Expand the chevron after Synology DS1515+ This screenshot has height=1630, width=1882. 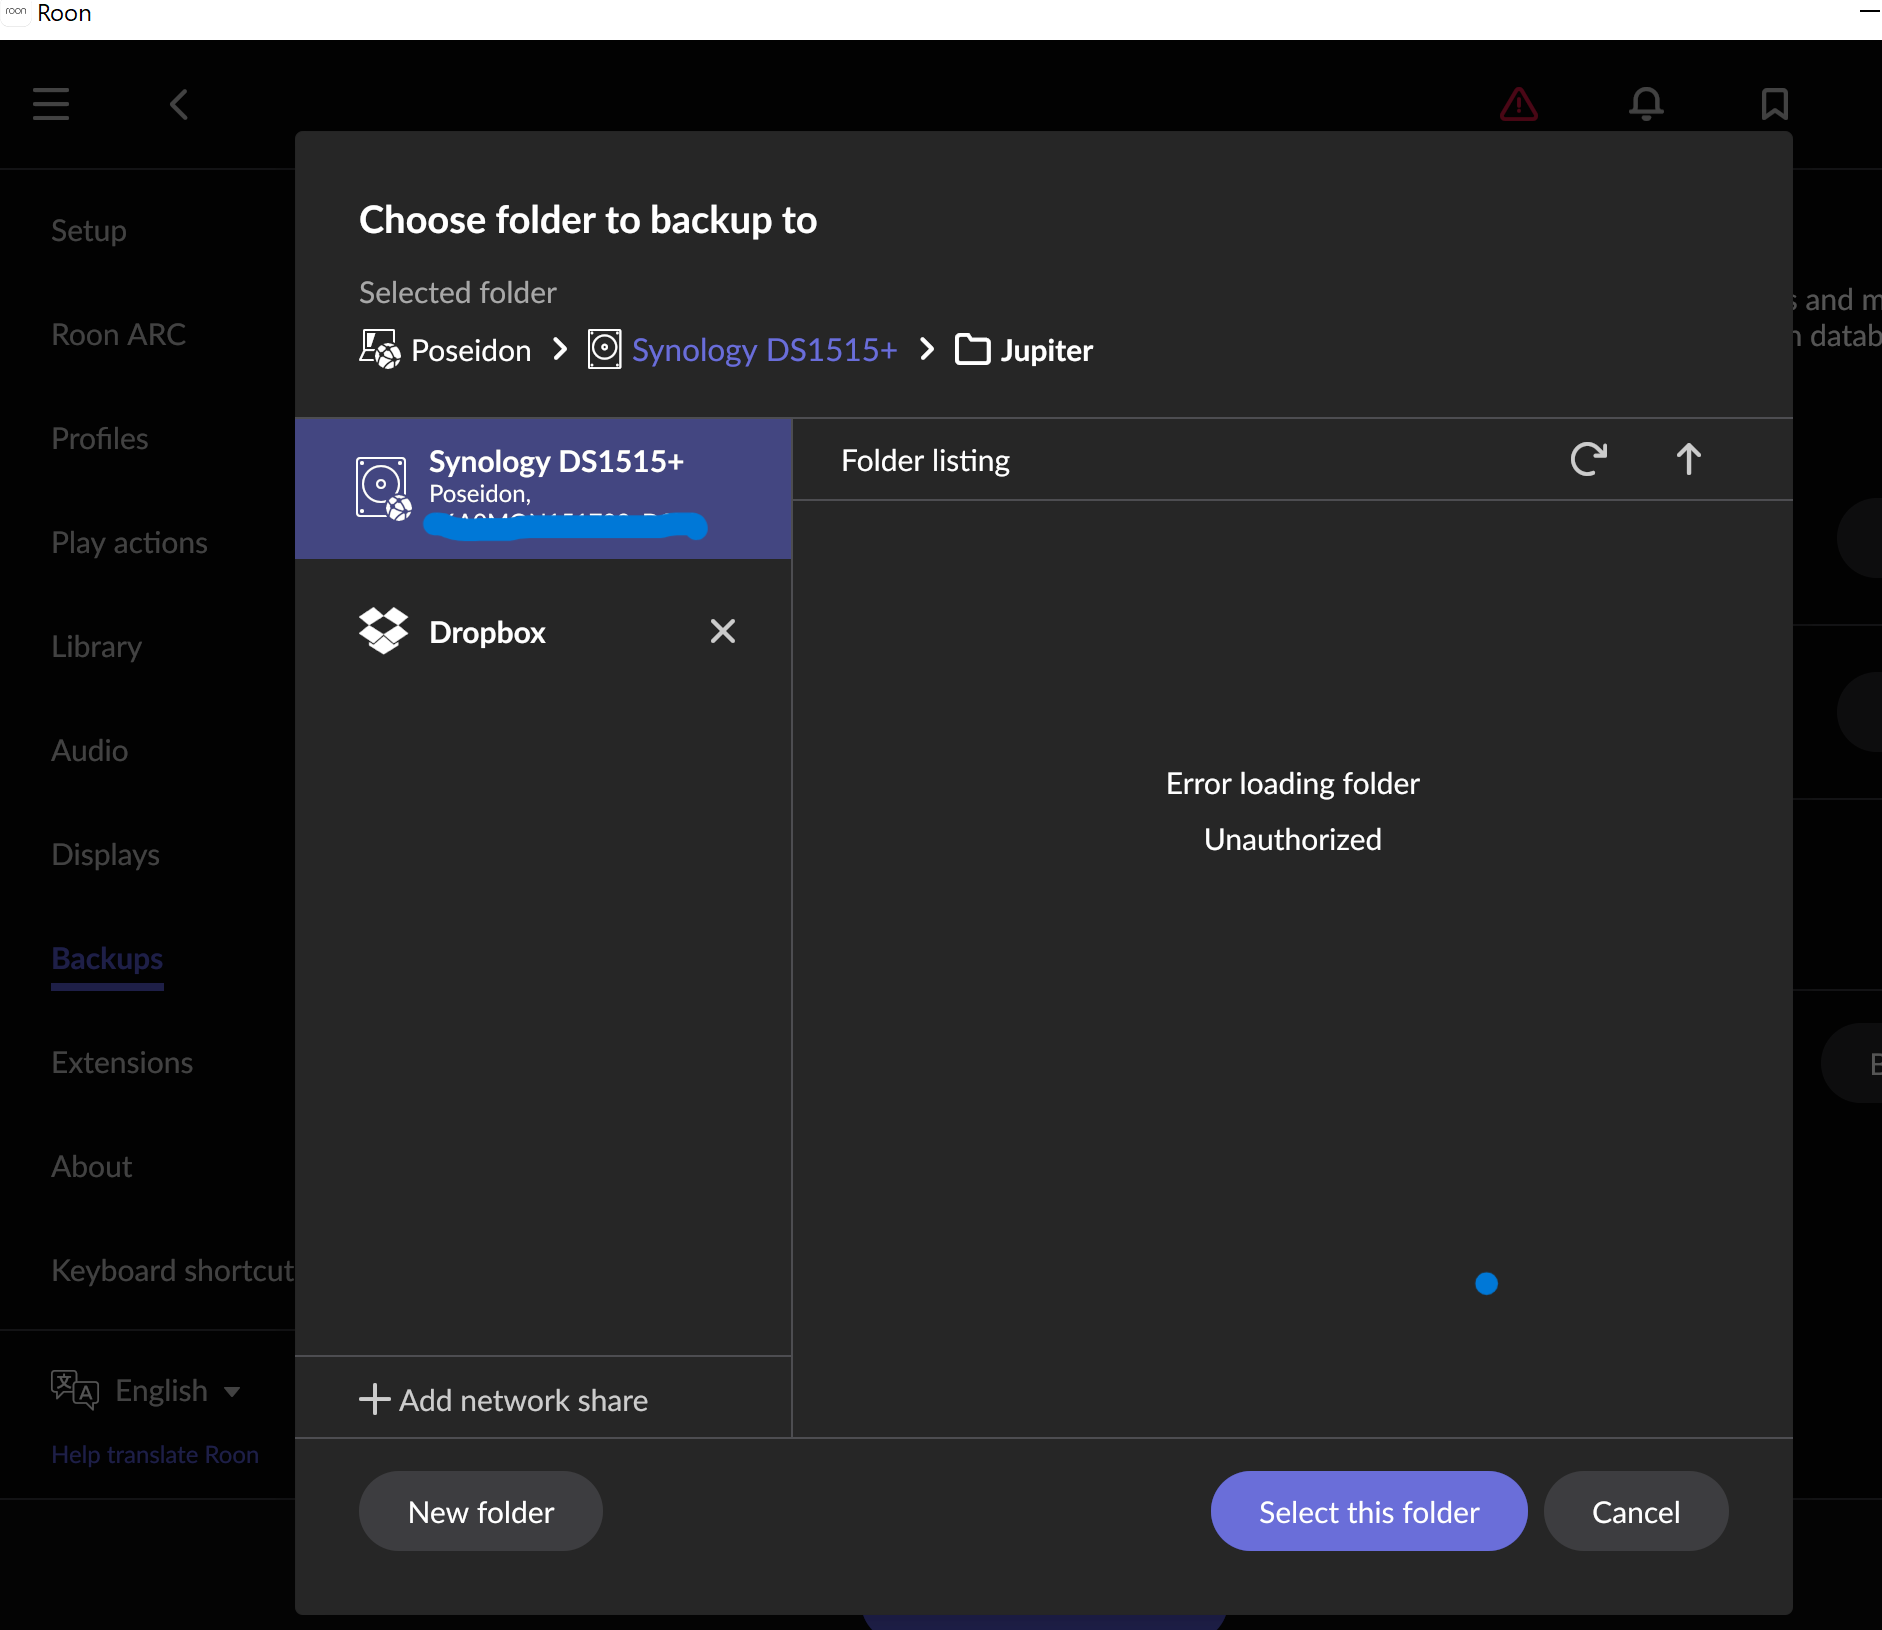click(927, 349)
